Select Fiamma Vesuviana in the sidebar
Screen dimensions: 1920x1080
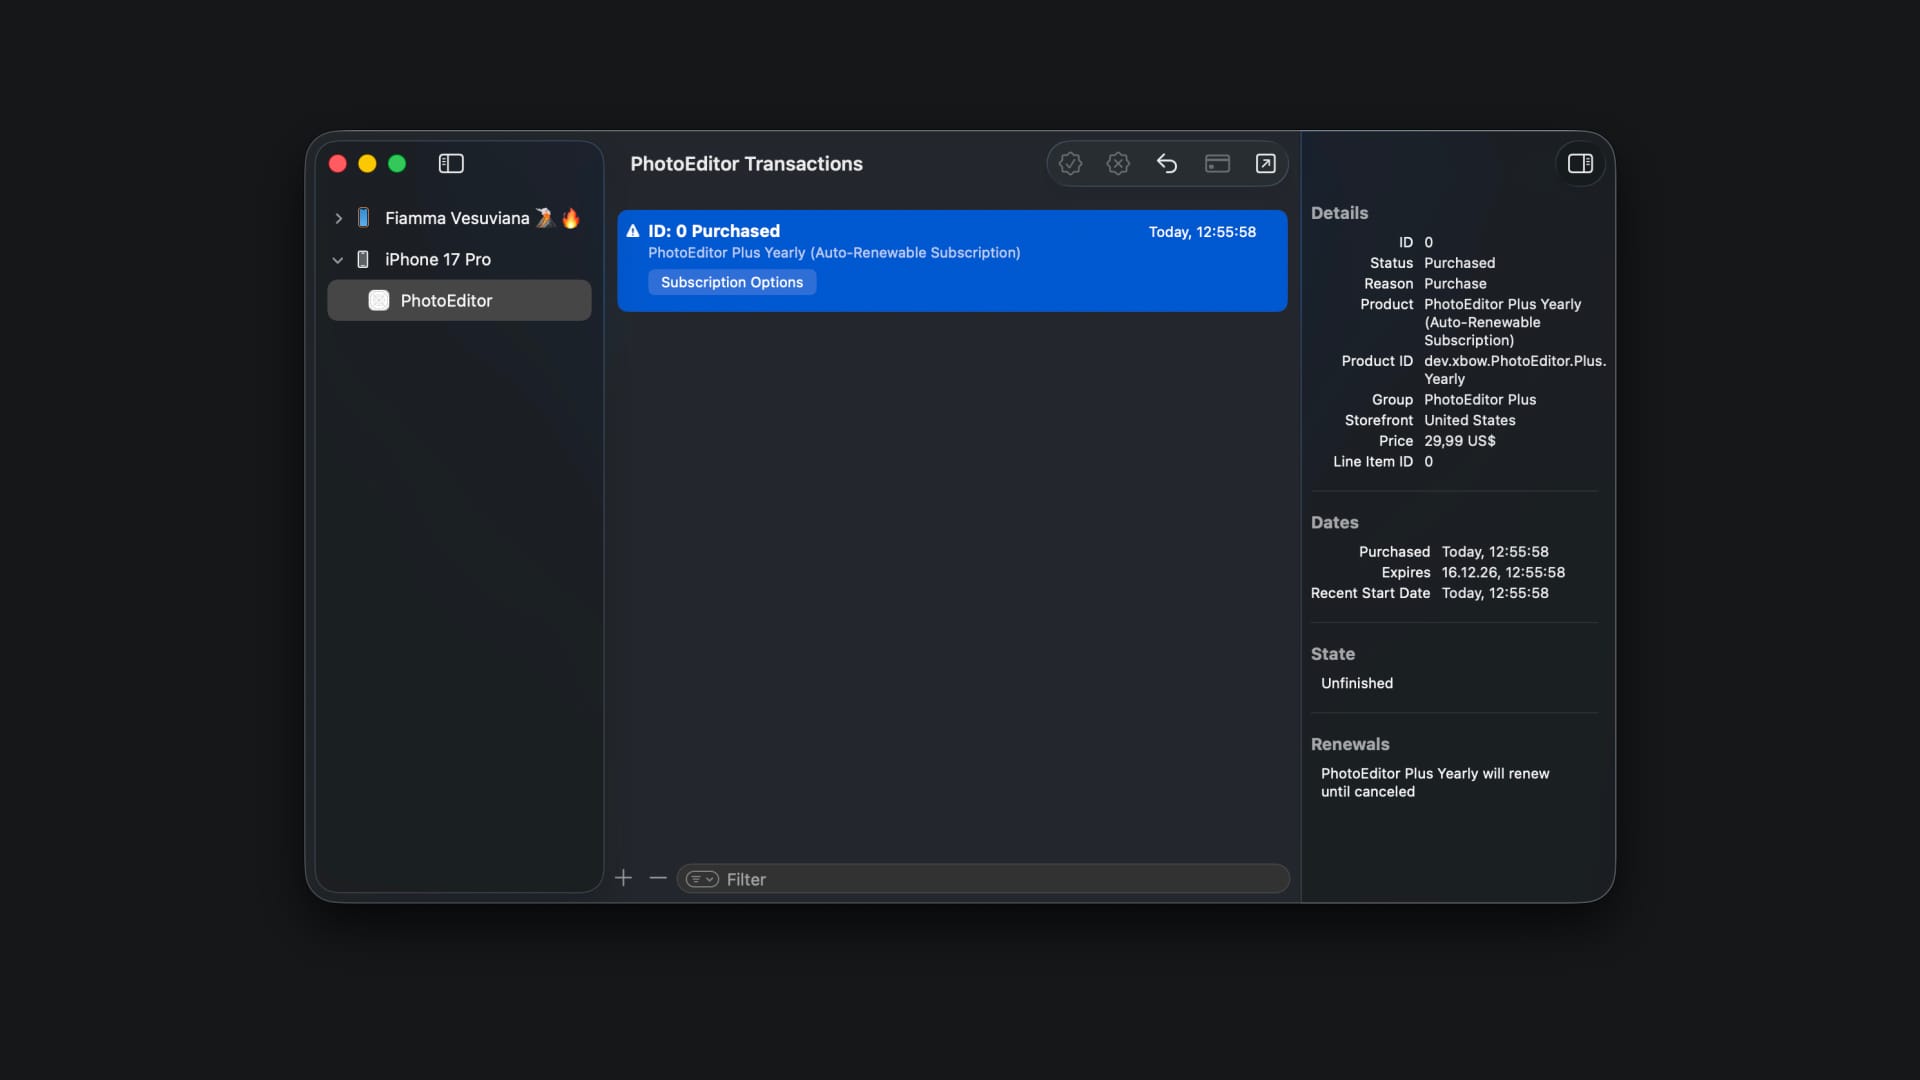point(457,218)
